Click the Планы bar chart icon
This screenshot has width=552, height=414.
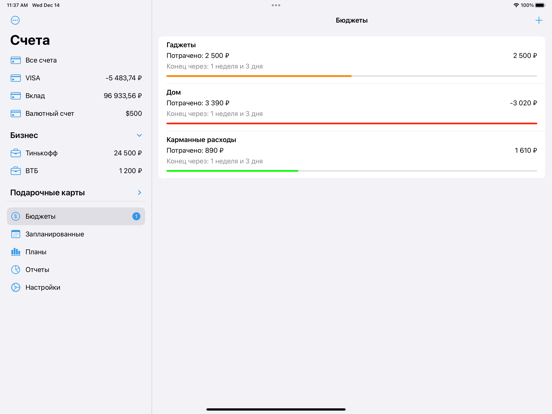click(x=15, y=252)
